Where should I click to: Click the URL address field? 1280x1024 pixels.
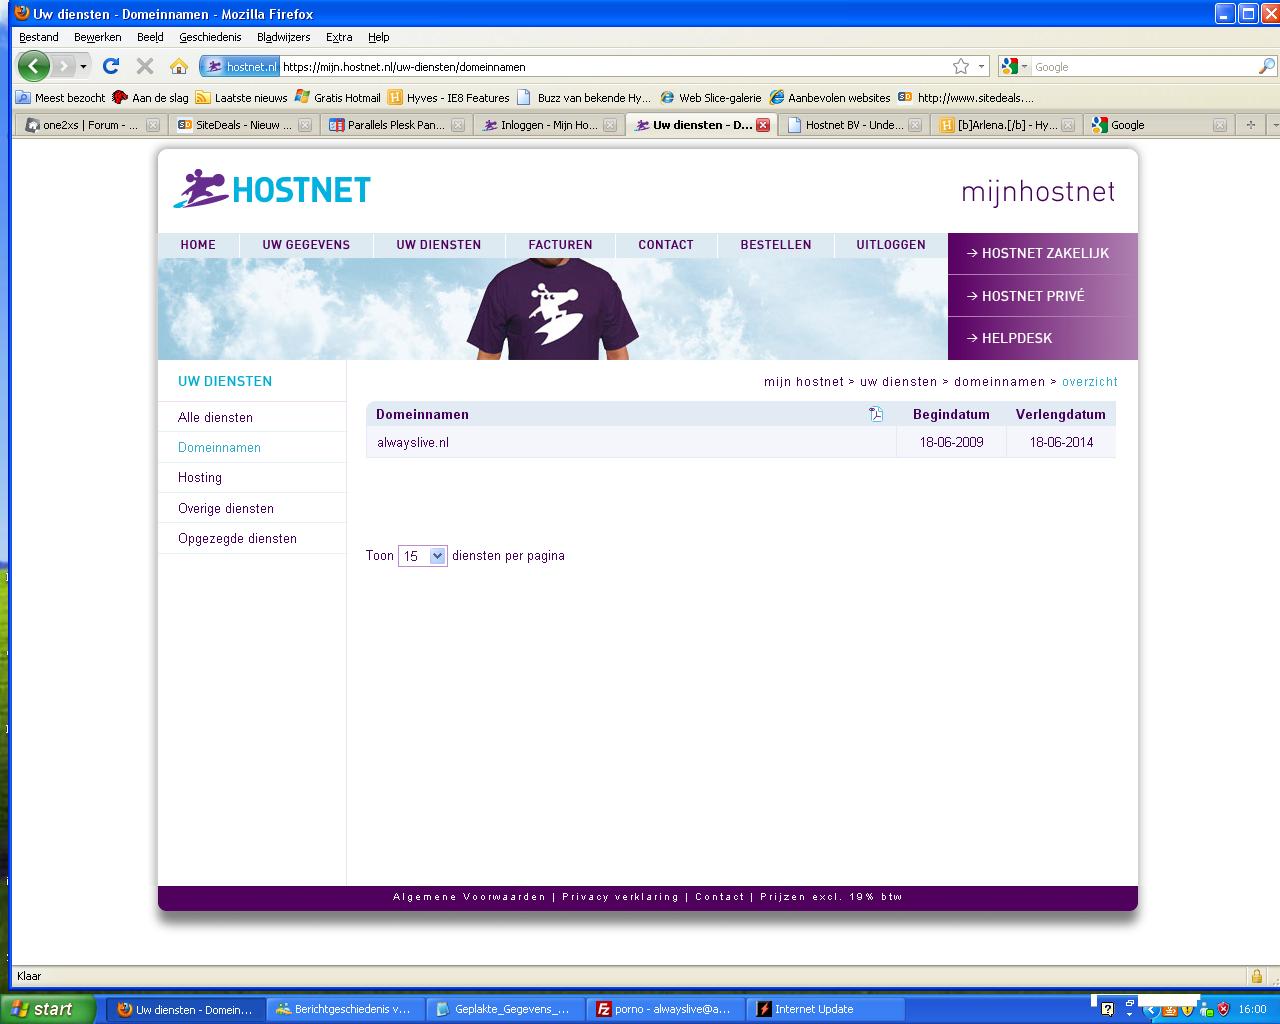(x=612, y=67)
